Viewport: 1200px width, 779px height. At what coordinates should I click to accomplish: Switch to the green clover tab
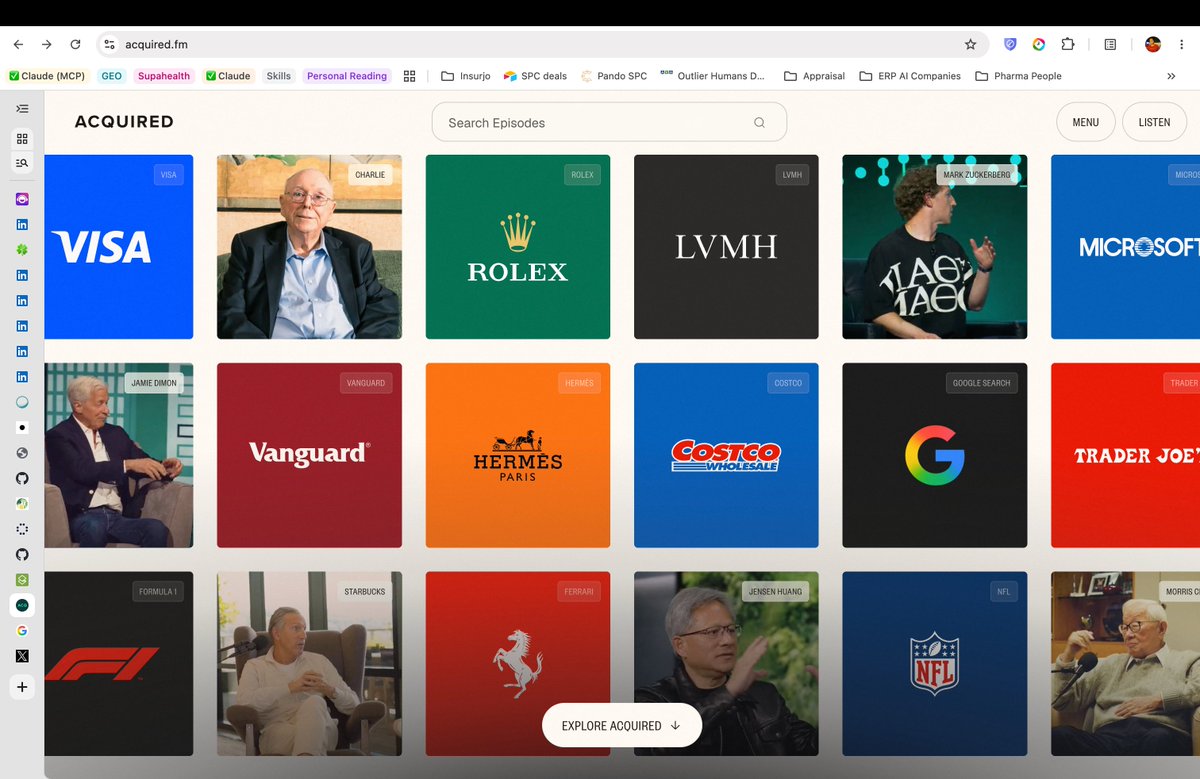coord(22,249)
